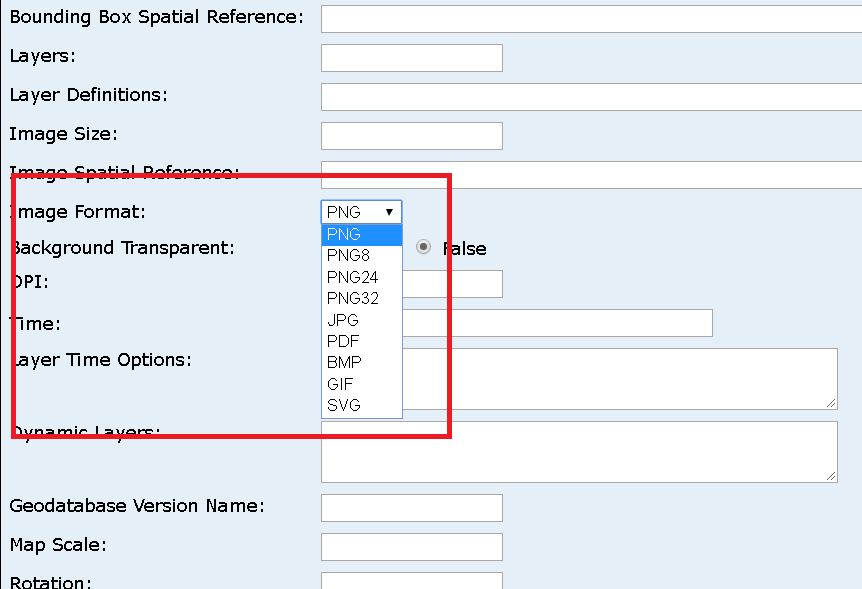Focus the Image Size field
This screenshot has width=862, height=589.
[x=411, y=136]
